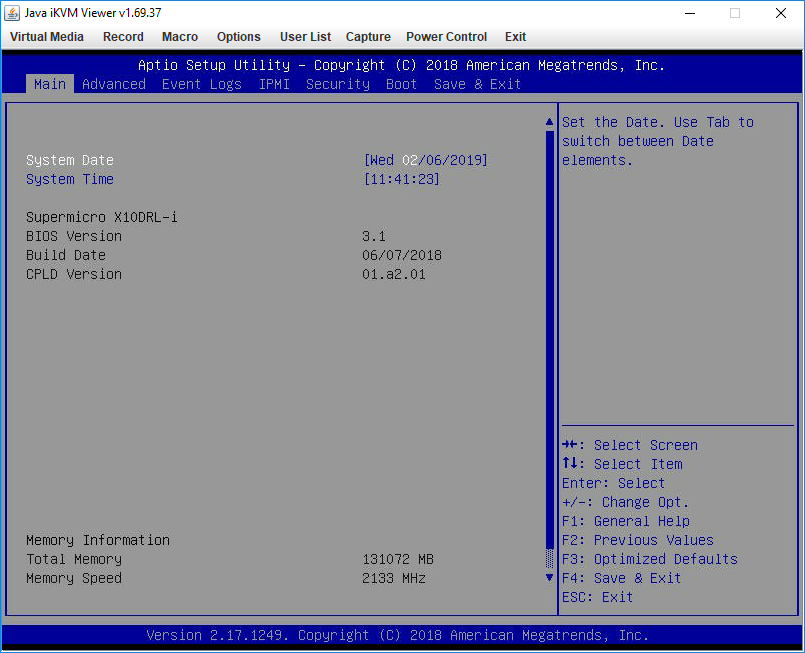Click the Set the Date help text
Viewport: 805px width, 653px height.
point(658,142)
